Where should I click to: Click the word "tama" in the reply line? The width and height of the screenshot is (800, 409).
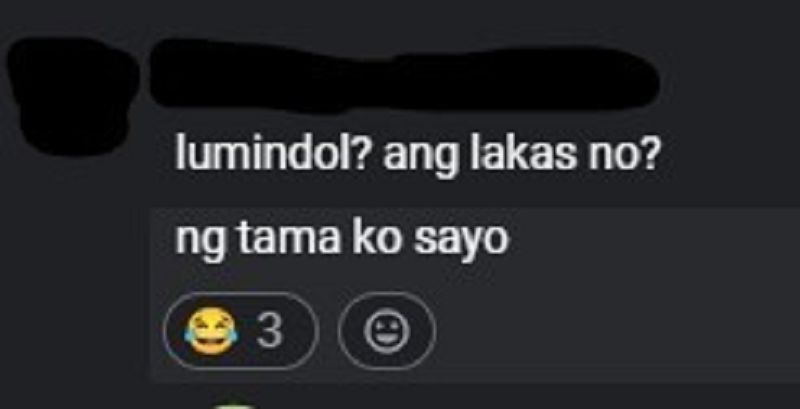tap(290, 239)
